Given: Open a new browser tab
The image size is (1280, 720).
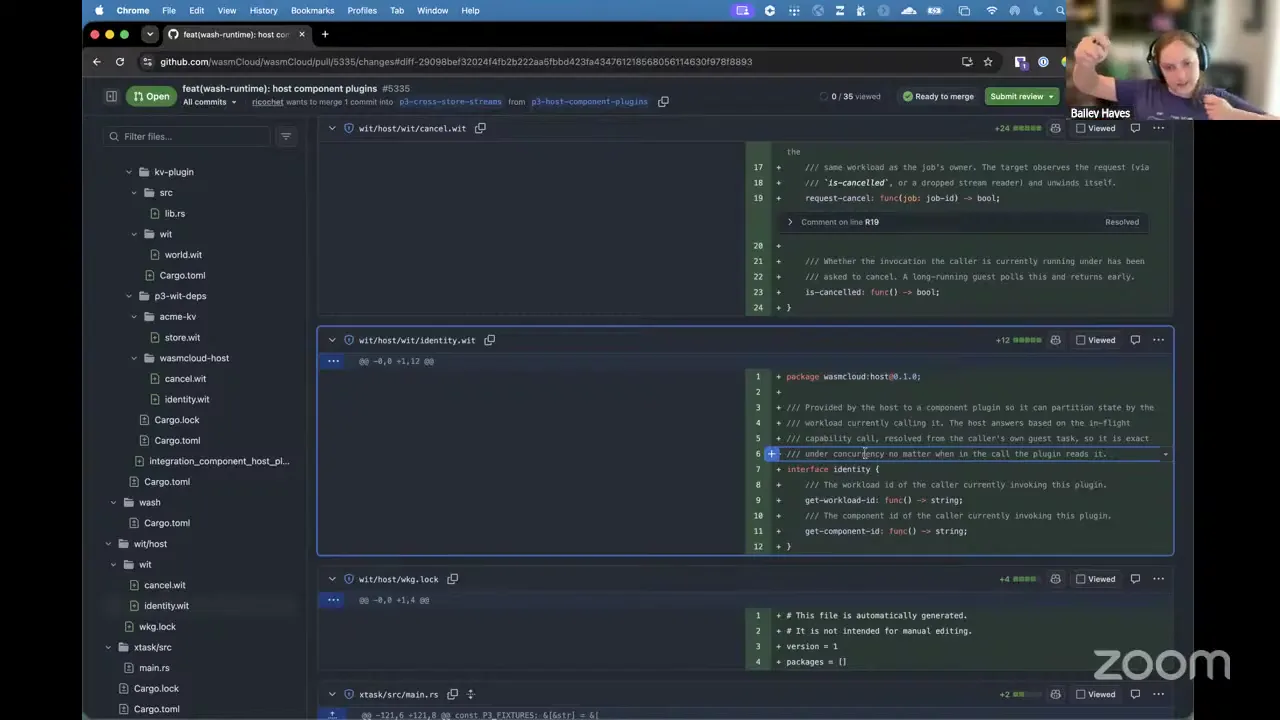Looking at the screenshot, I should point(325,34).
